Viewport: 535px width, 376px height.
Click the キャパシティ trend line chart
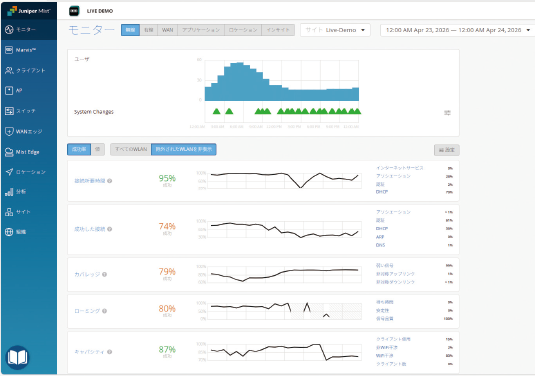[x=285, y=352]
